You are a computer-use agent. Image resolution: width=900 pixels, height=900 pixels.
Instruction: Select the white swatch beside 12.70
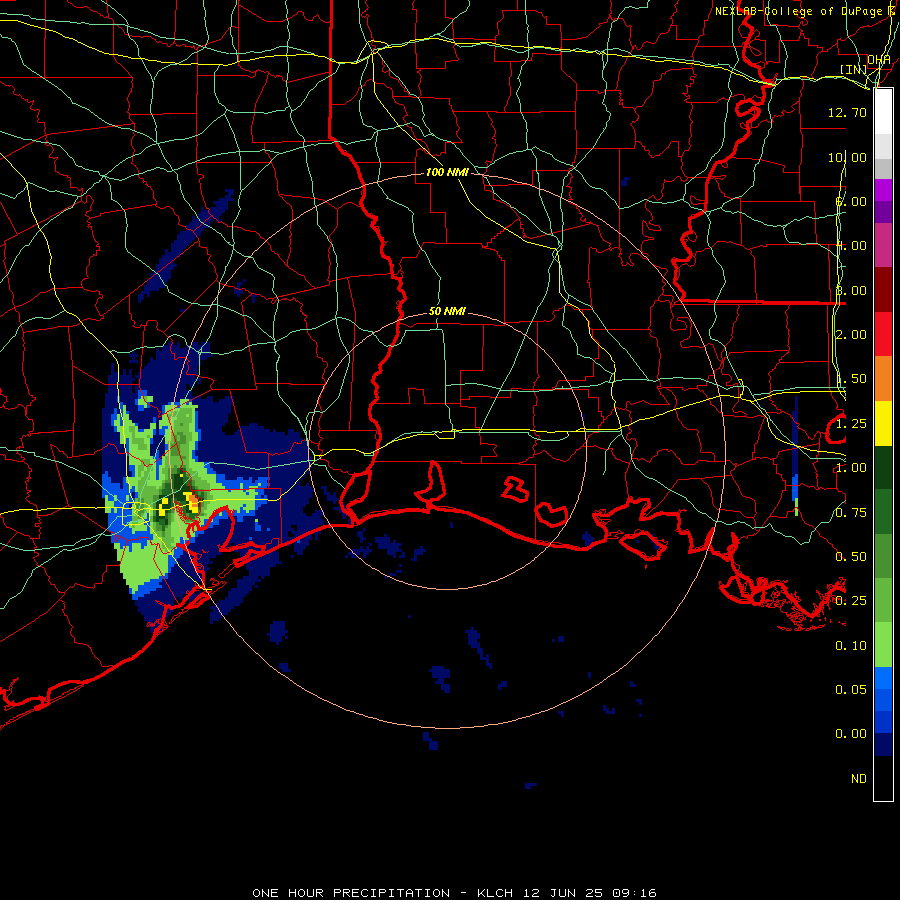[x=883, y=111]
